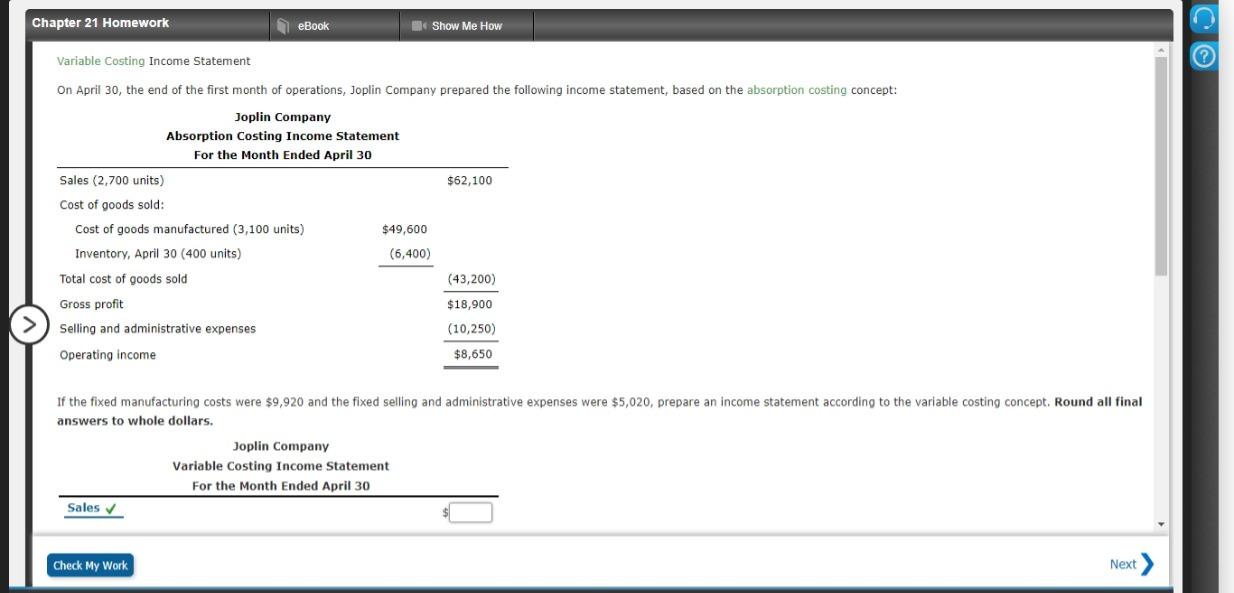Click the circular question mark help icon

(1204, 55)
